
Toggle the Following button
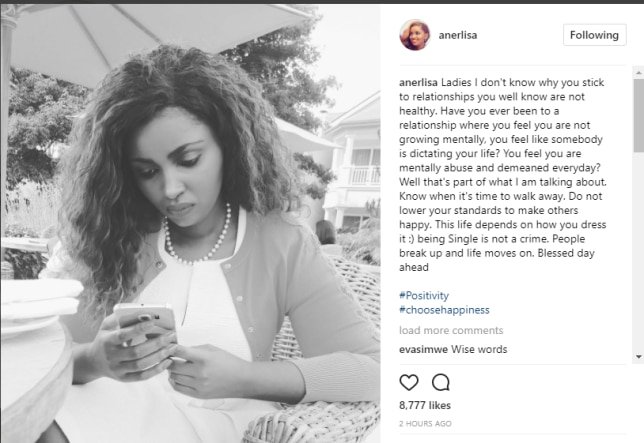click(594, 35)
